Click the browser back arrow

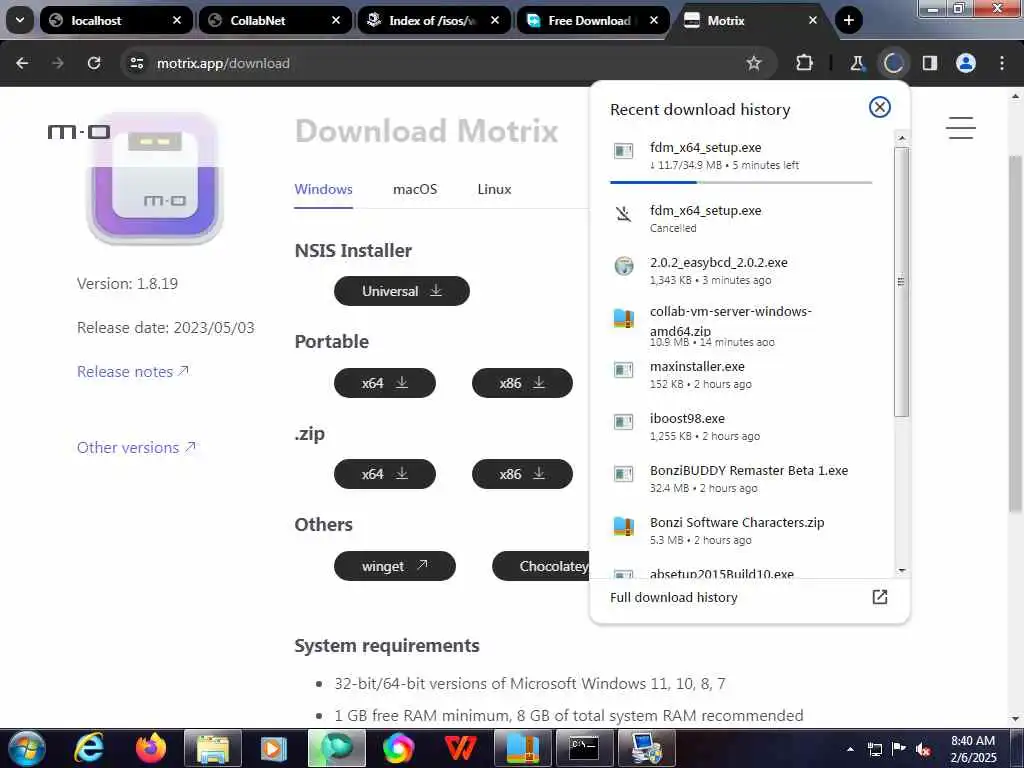pyautogui.click(x=22, y=63)
